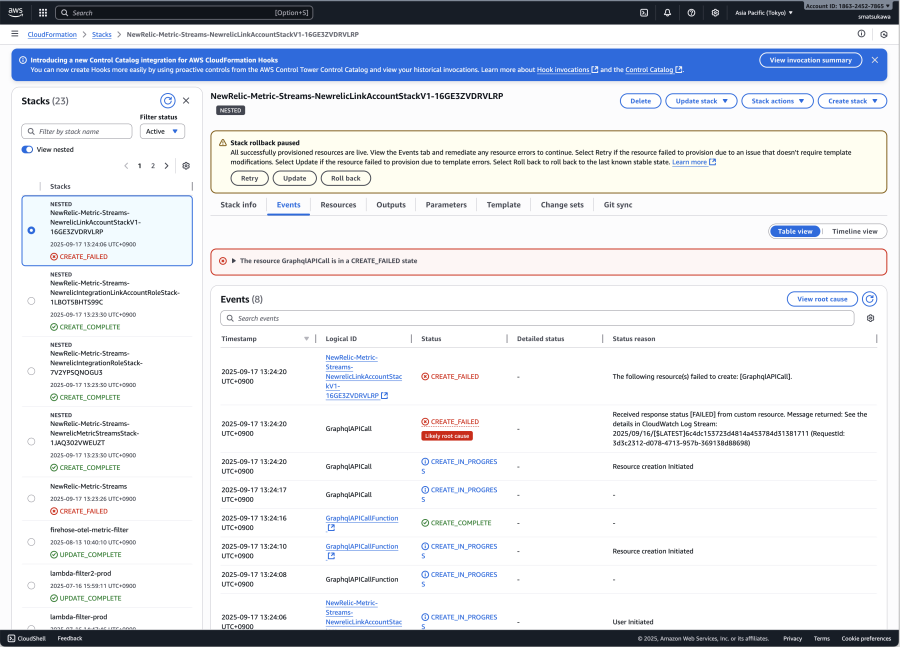Select NewrelicIntegrationRoleStack radio button
The image size is (900, 647).
coord(32,371)
